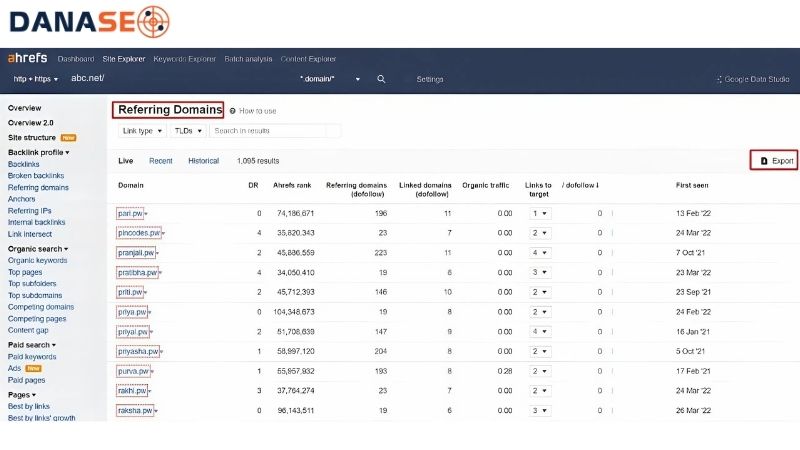This screenshot has width=800, height=450.
Task: Open Top subfolders in the sidebar
Action: pyautogui.click(x=32, y=284)
